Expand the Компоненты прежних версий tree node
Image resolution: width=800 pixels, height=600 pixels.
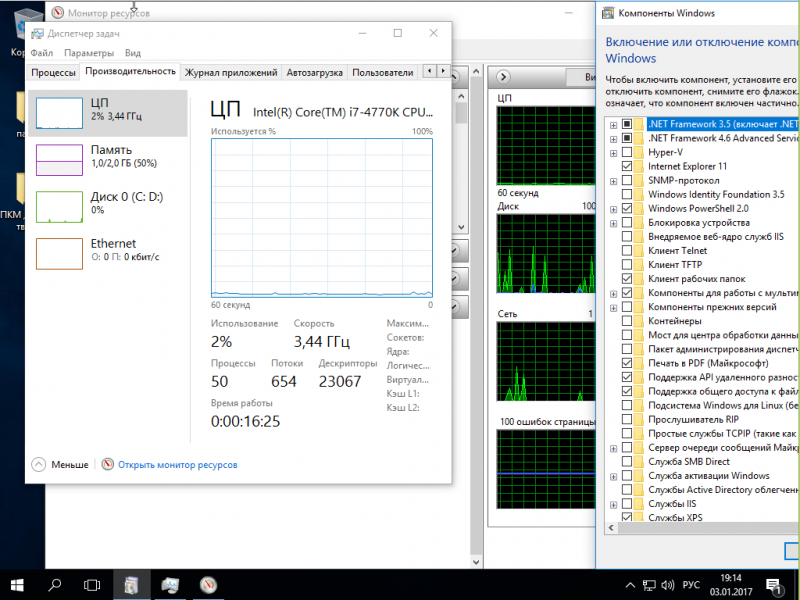[x=613, y=307]
